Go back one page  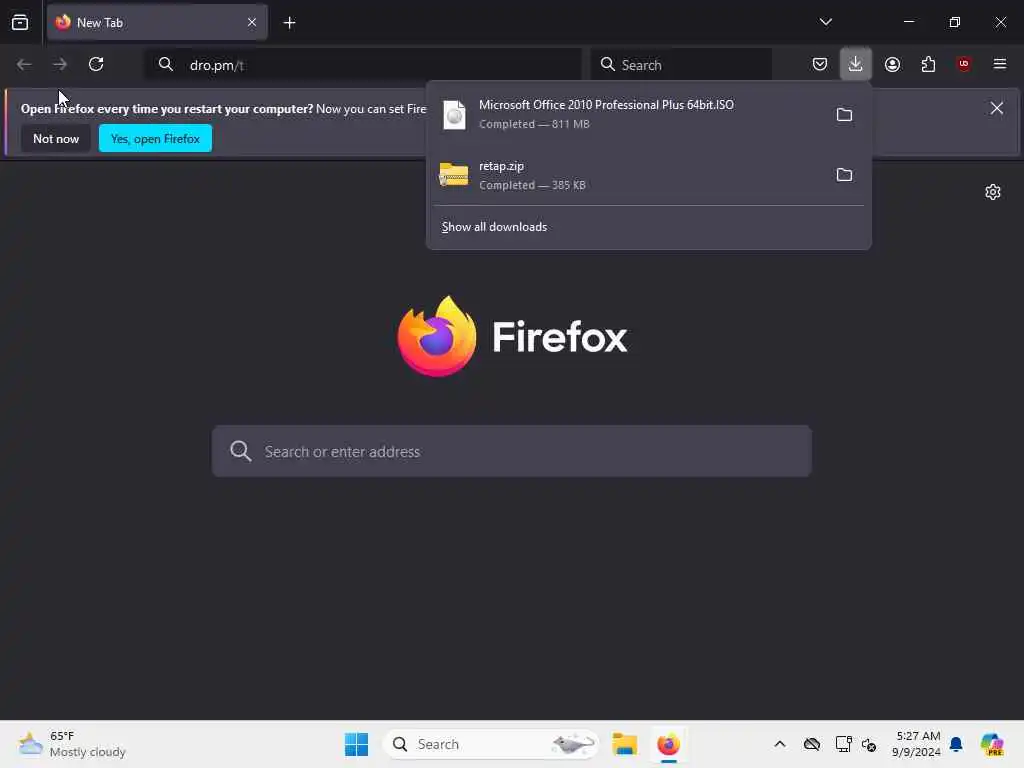pos(24,64)
